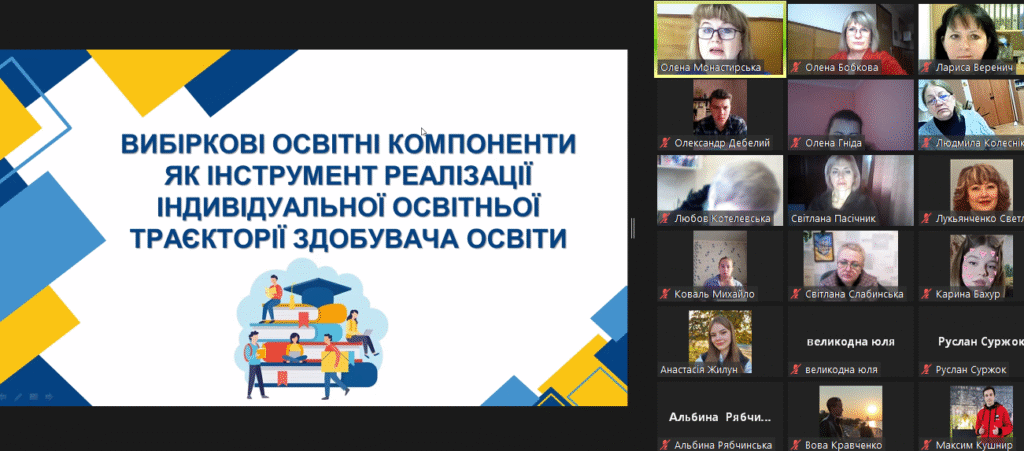Click muted mic icon beside Руслан Суржок label

(927, 370)
